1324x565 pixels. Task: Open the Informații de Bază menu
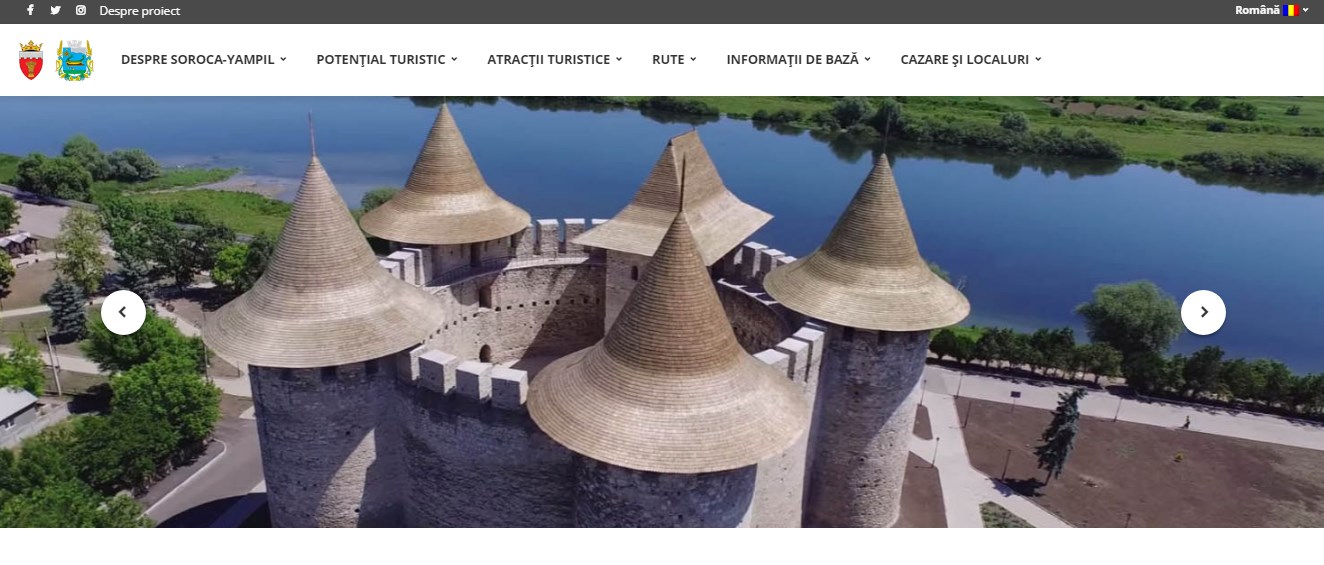798,59
